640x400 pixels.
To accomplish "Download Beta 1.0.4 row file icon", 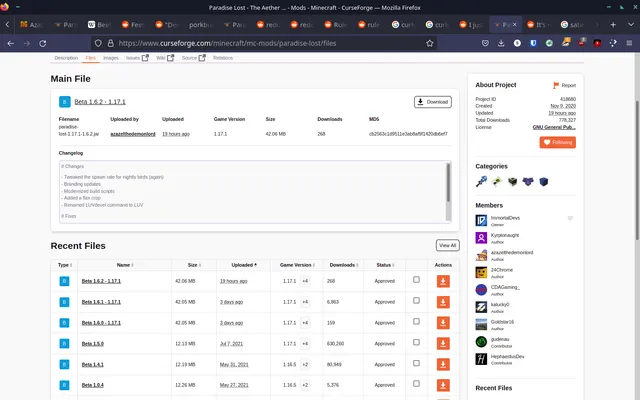I will [x=443, y=385].
